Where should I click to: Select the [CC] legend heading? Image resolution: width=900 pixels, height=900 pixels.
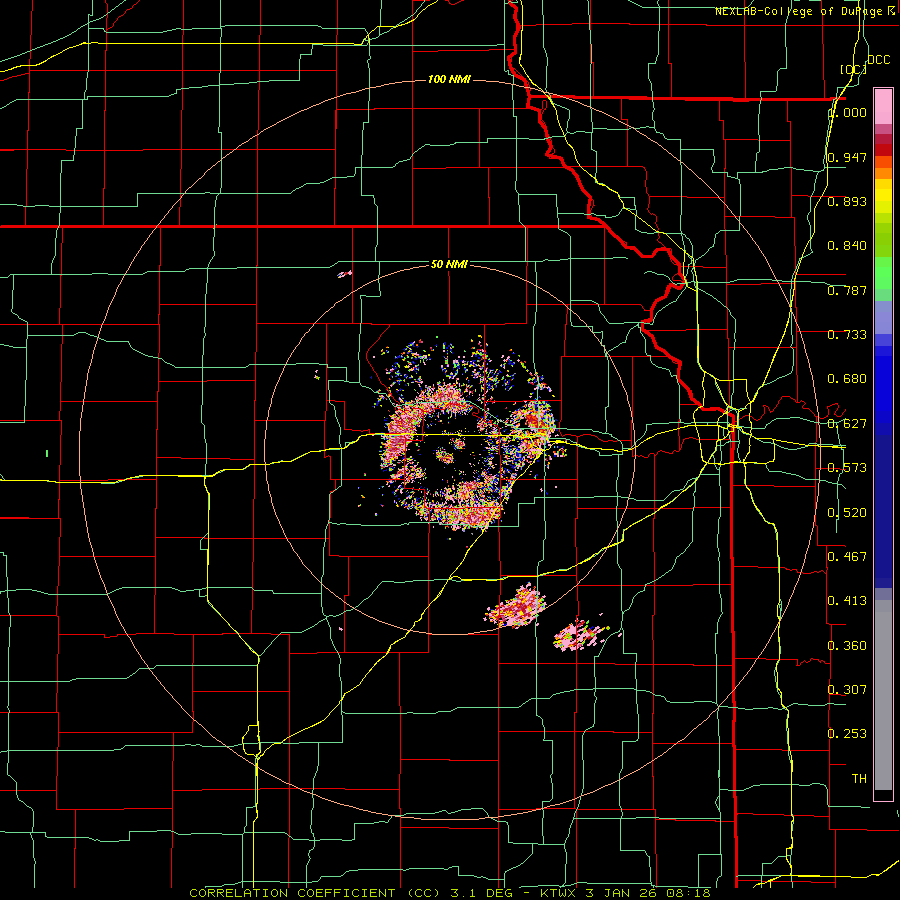tap(853, 69)
